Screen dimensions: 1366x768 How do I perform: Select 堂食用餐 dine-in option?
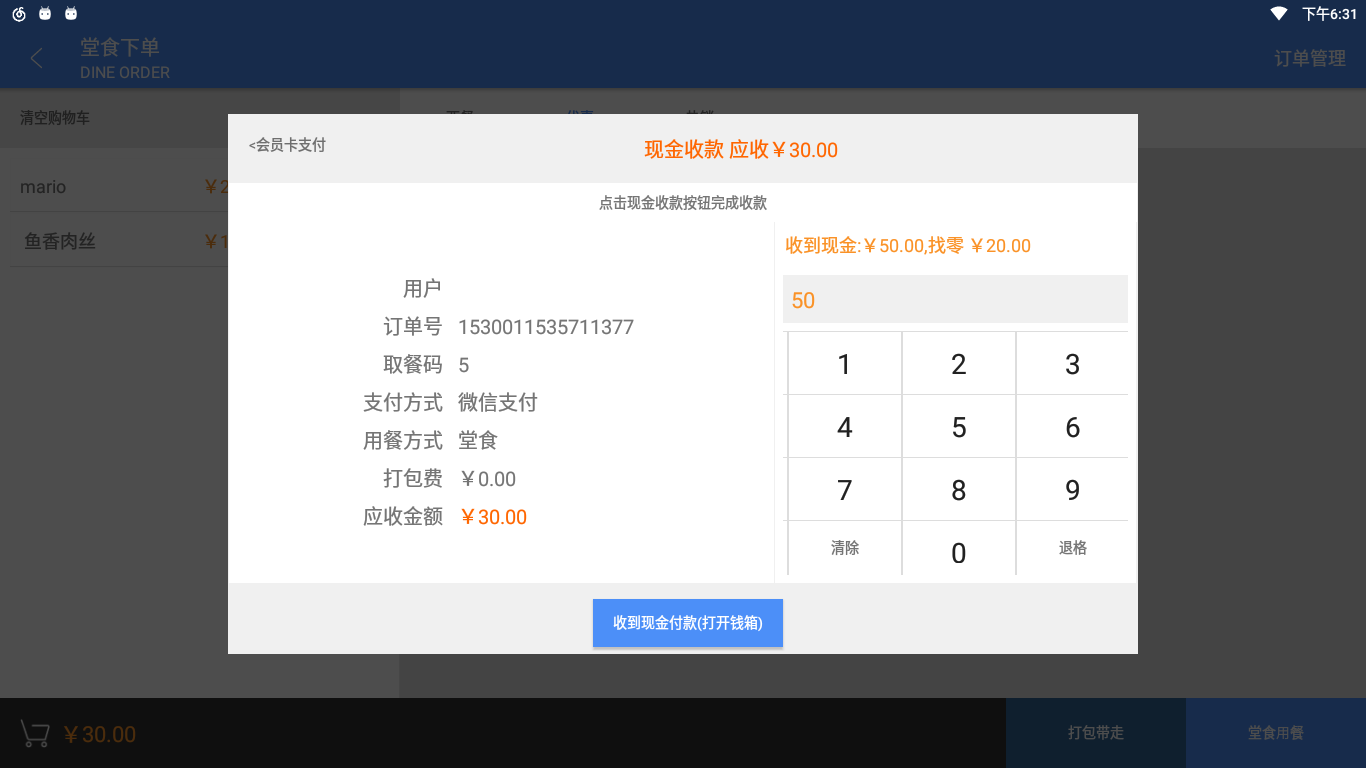coord(1275,733)
